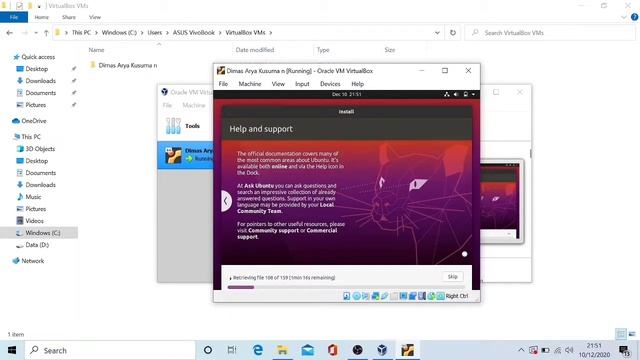
Task: Switch to the View ribbon tab in Explorer
Action: click(95, 17)
